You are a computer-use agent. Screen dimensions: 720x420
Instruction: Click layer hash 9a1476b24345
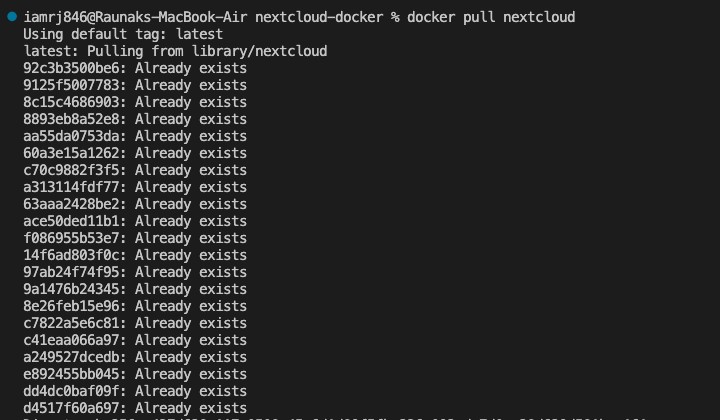pyautogui.click(x=74, y=289)
